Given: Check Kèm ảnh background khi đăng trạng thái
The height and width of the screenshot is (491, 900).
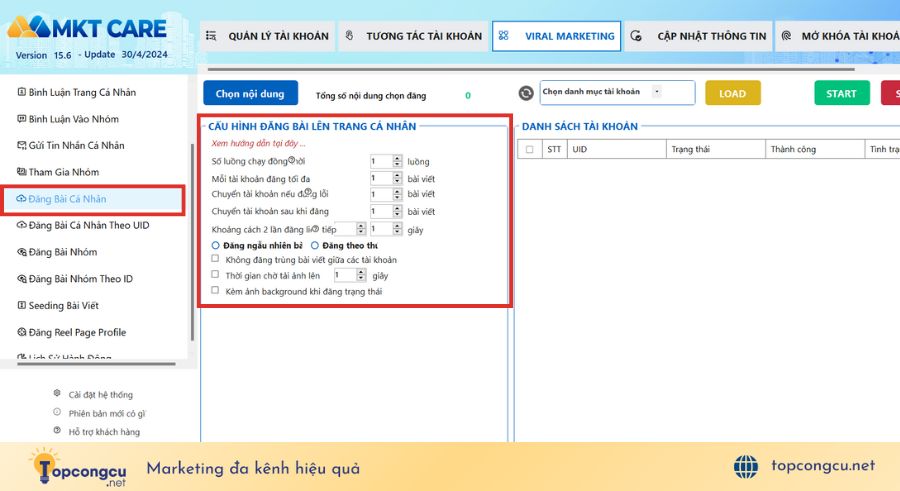Looking at the screenshot, I should (215, 291).
